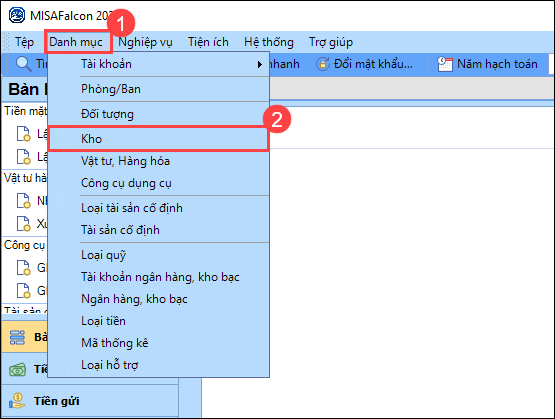
Task: Open the Hệ thống menu
Action: tap(269, 42)
